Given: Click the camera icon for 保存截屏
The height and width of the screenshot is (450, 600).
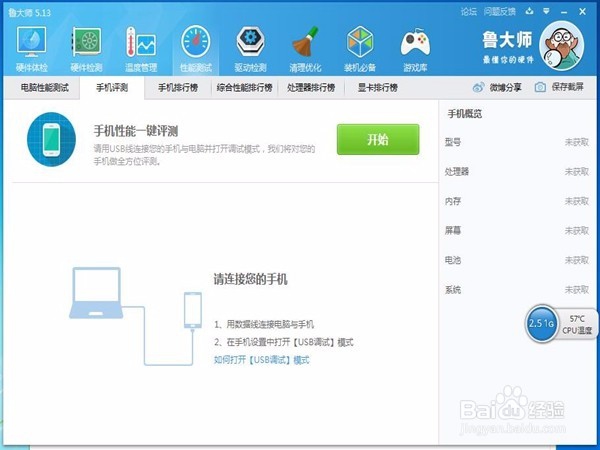Looking at the screenshot, I should (540, 88).
